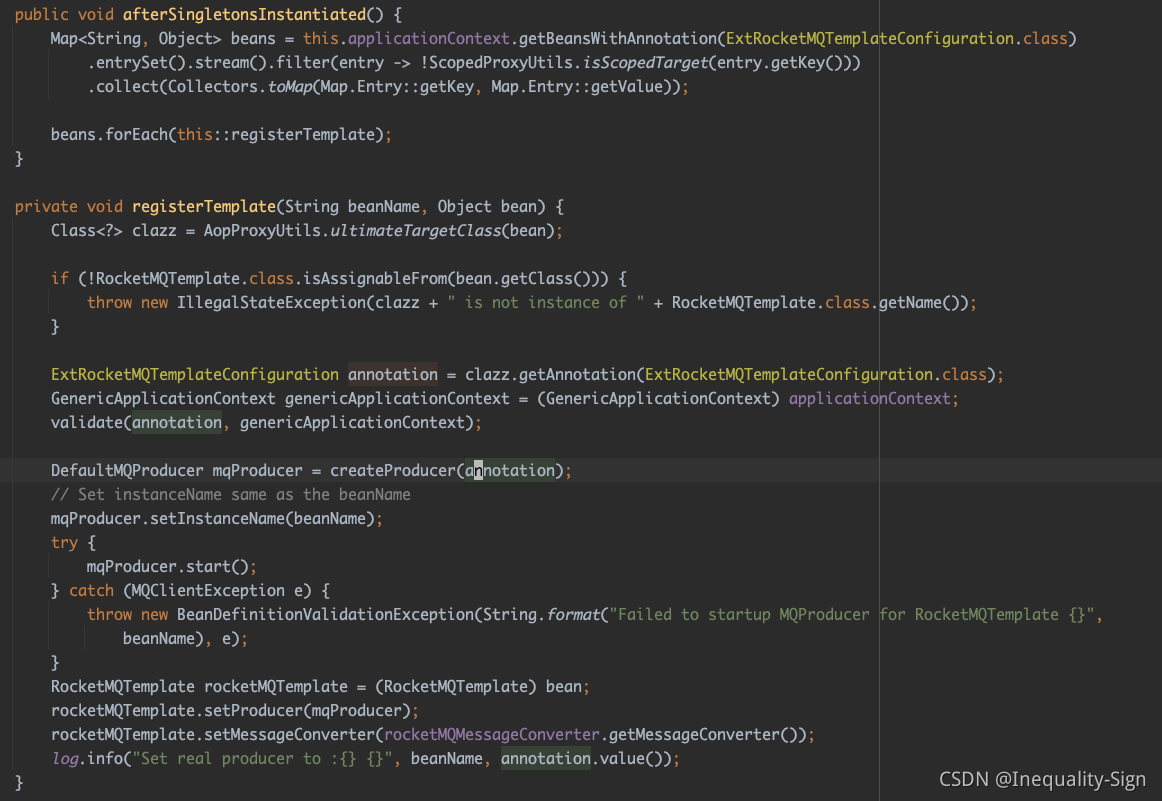Viewport: 1162px width, 801px height.
Task: Click the afterSingletonsInstantiated method name
Action: point(245,15)
